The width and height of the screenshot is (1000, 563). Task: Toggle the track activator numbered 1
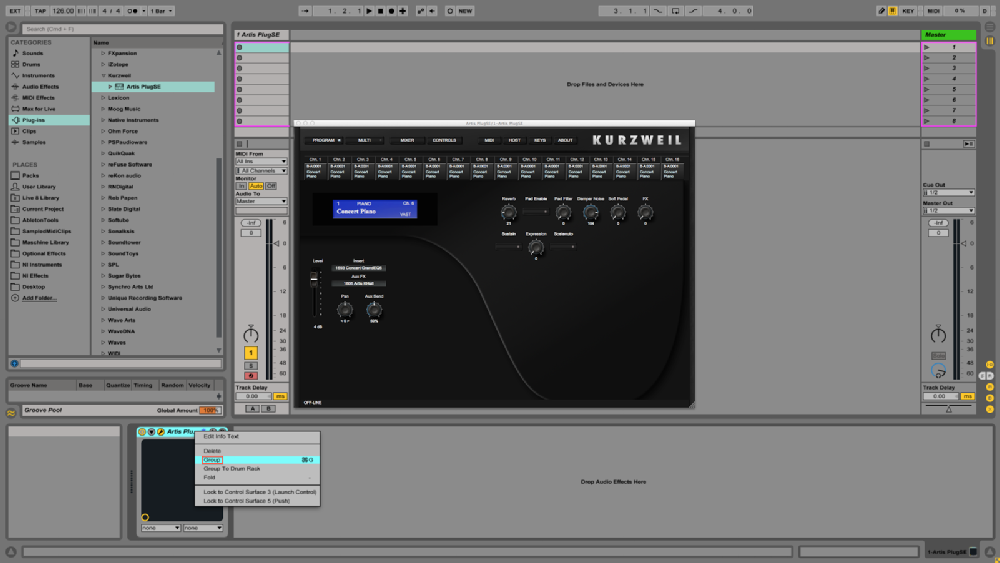pyautogui.click(x=251, y=353)
